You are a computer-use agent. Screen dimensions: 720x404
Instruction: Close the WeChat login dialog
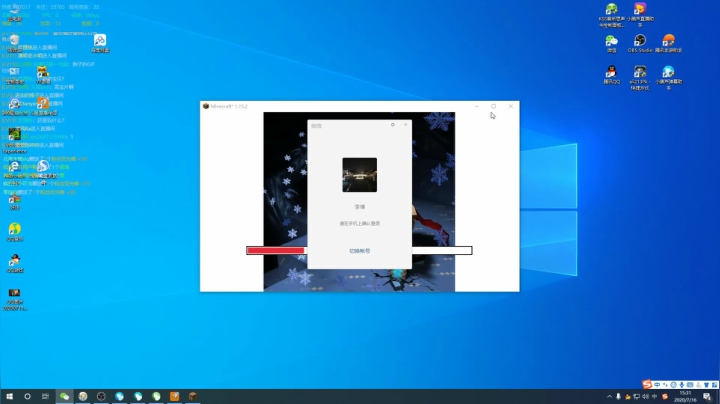pos(405,124)
